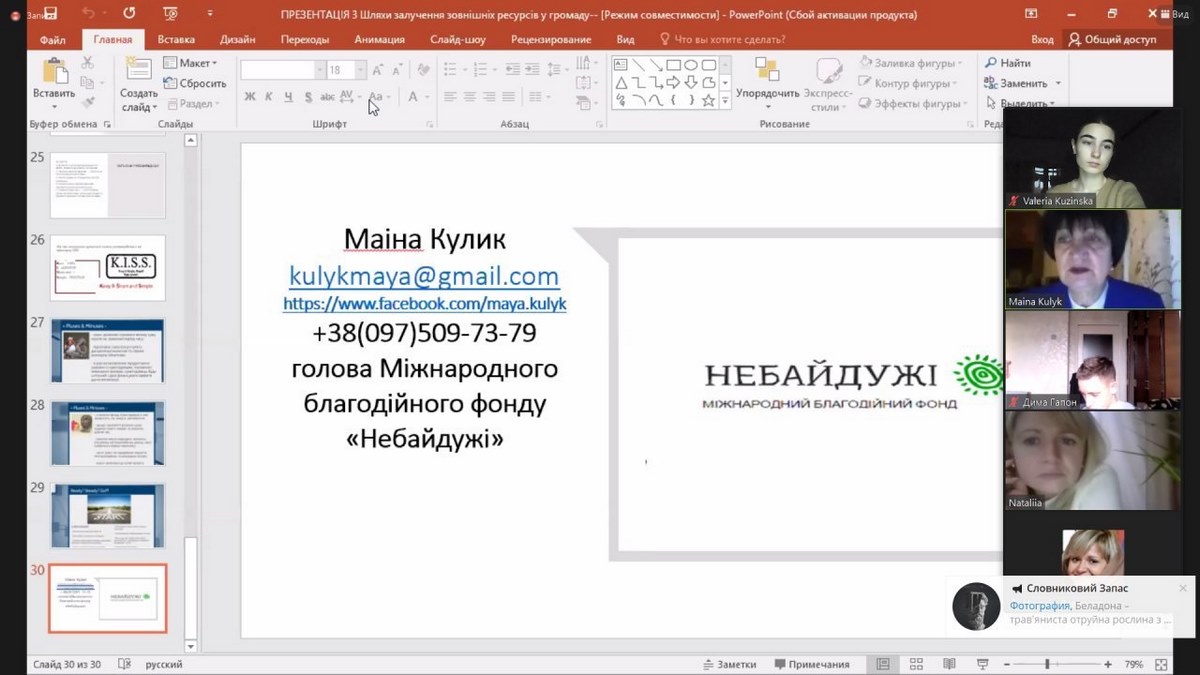Click the Paste (Вставить) clipboard icon
Screen dimensions: 1200x675
coord(53,73)
